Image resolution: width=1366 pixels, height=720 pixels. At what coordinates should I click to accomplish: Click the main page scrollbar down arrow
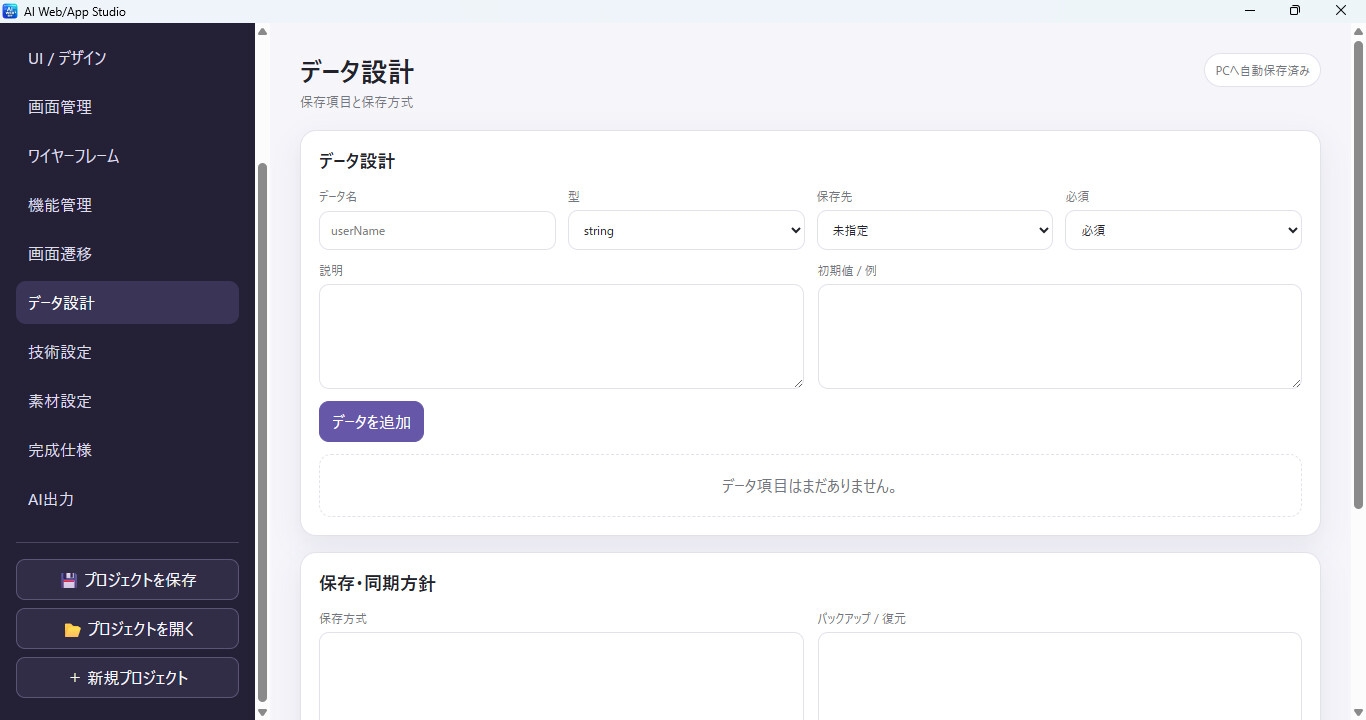tap(1359, 712)
